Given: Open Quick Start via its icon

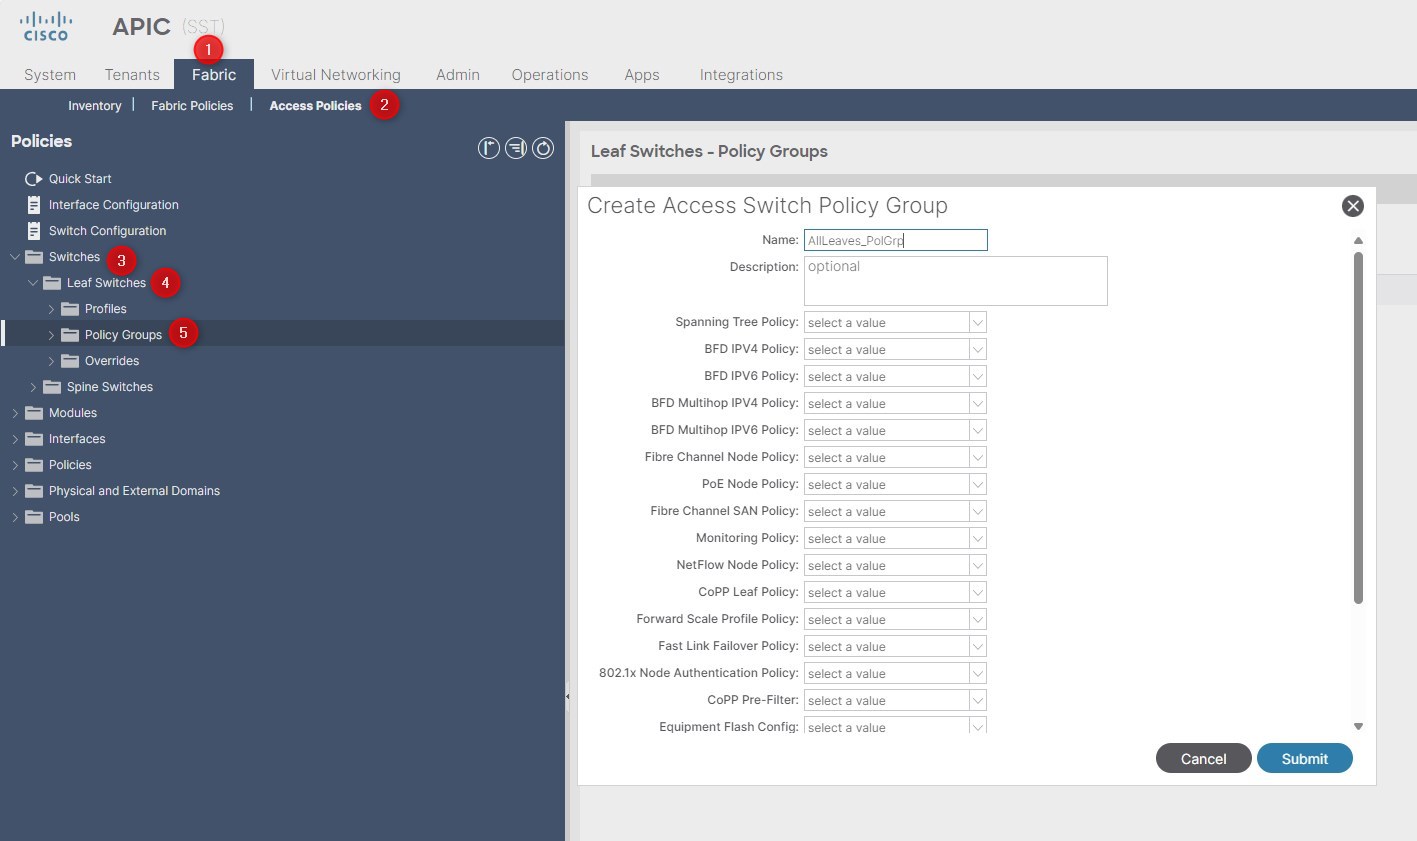Looking at the screenshot, I should pos(33,179).
